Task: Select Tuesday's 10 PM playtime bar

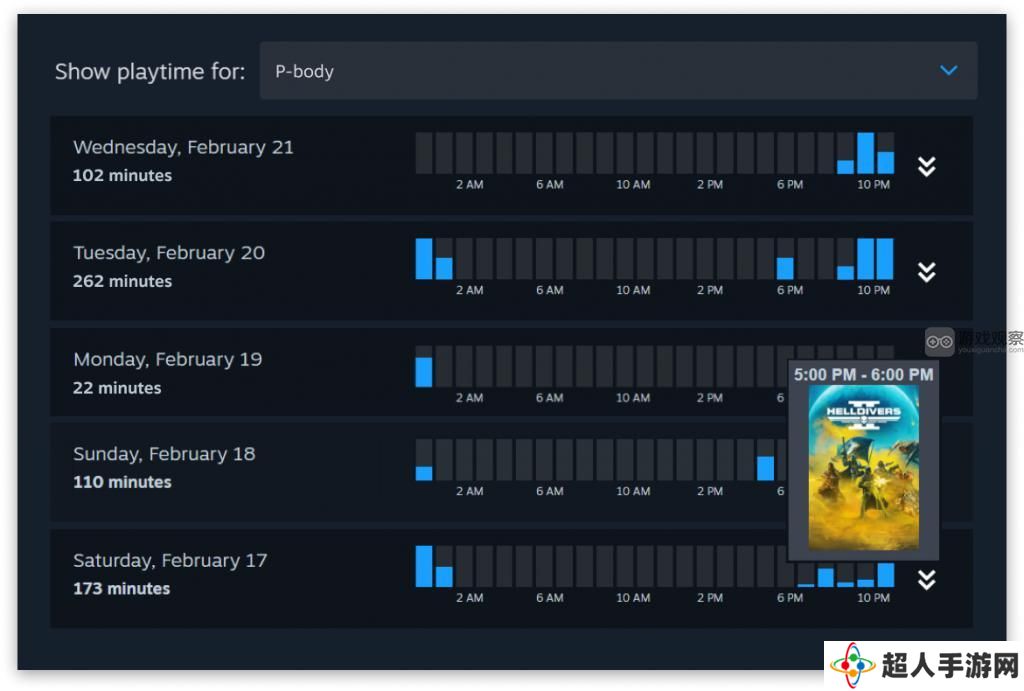Action: point(865,259)
